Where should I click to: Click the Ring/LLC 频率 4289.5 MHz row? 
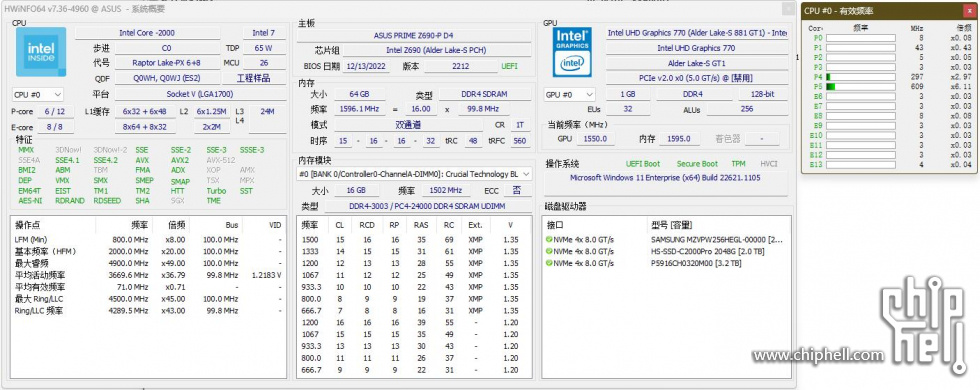point(148,311)
